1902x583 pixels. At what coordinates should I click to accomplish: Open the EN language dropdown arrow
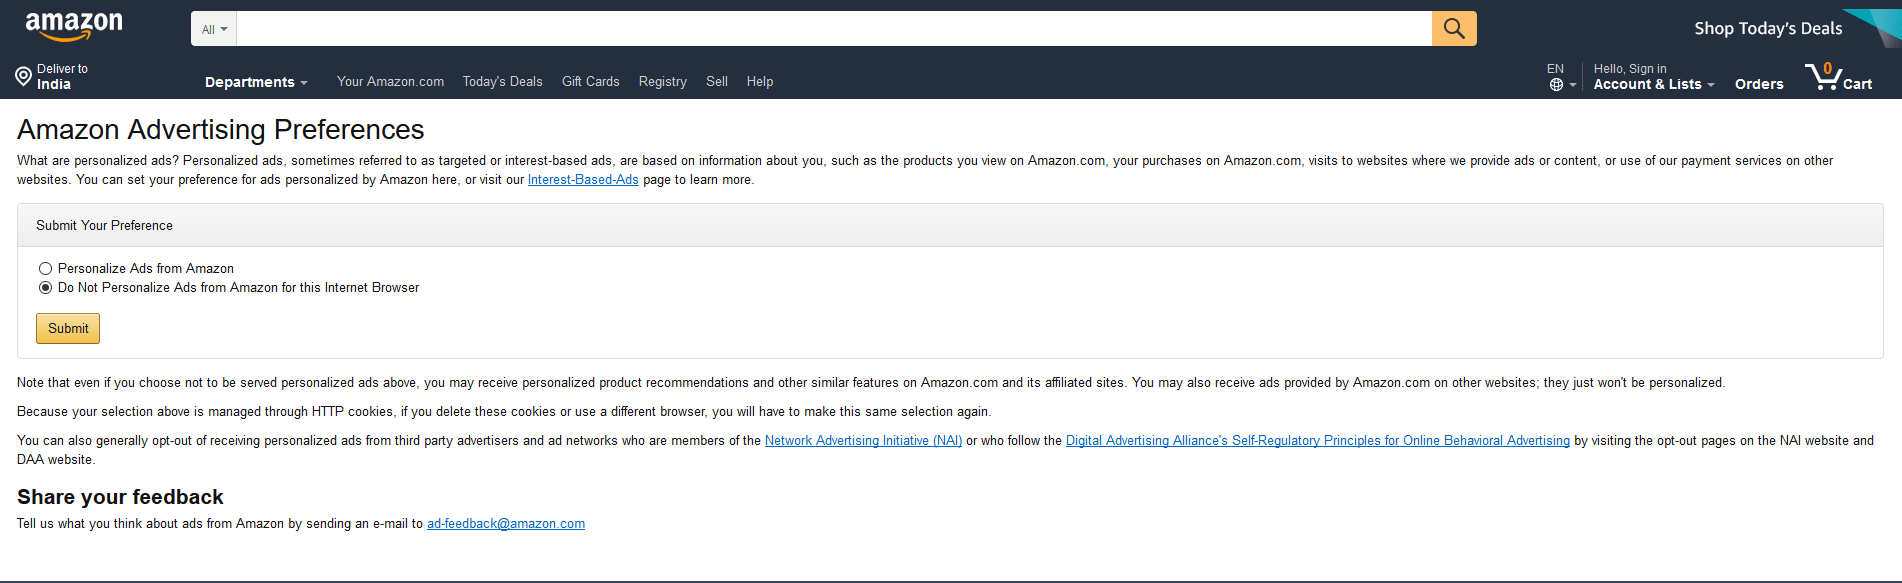pyautogui.click(x=1573, y=85)
